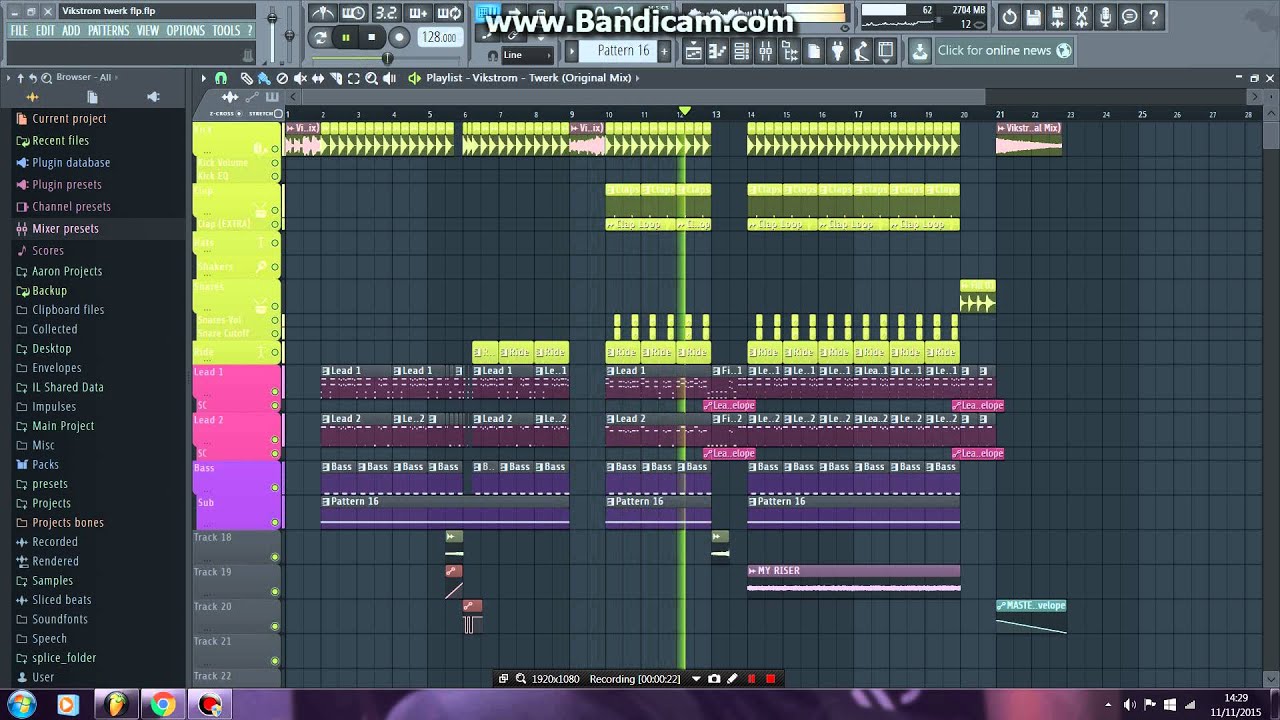
Task: Expand the Packs folder in browser
Action: (45, 464)
